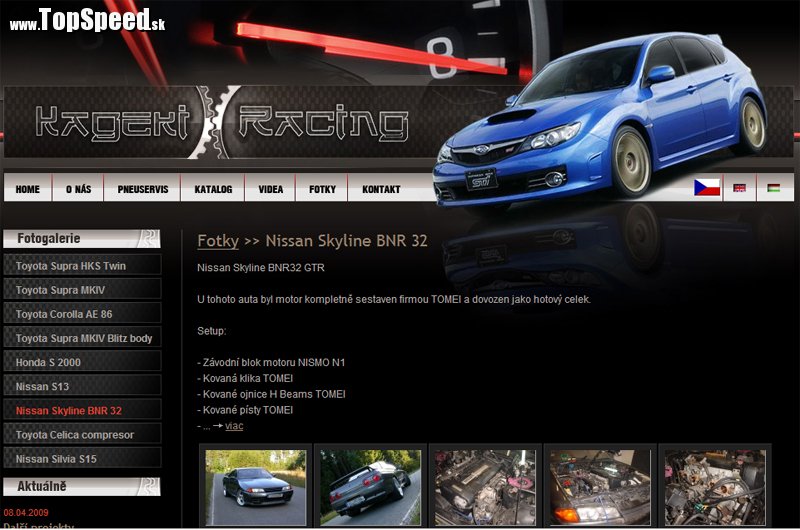Open the Nissan Silvia S15 gallery
The image size is (800, 530).
point(82,459)
